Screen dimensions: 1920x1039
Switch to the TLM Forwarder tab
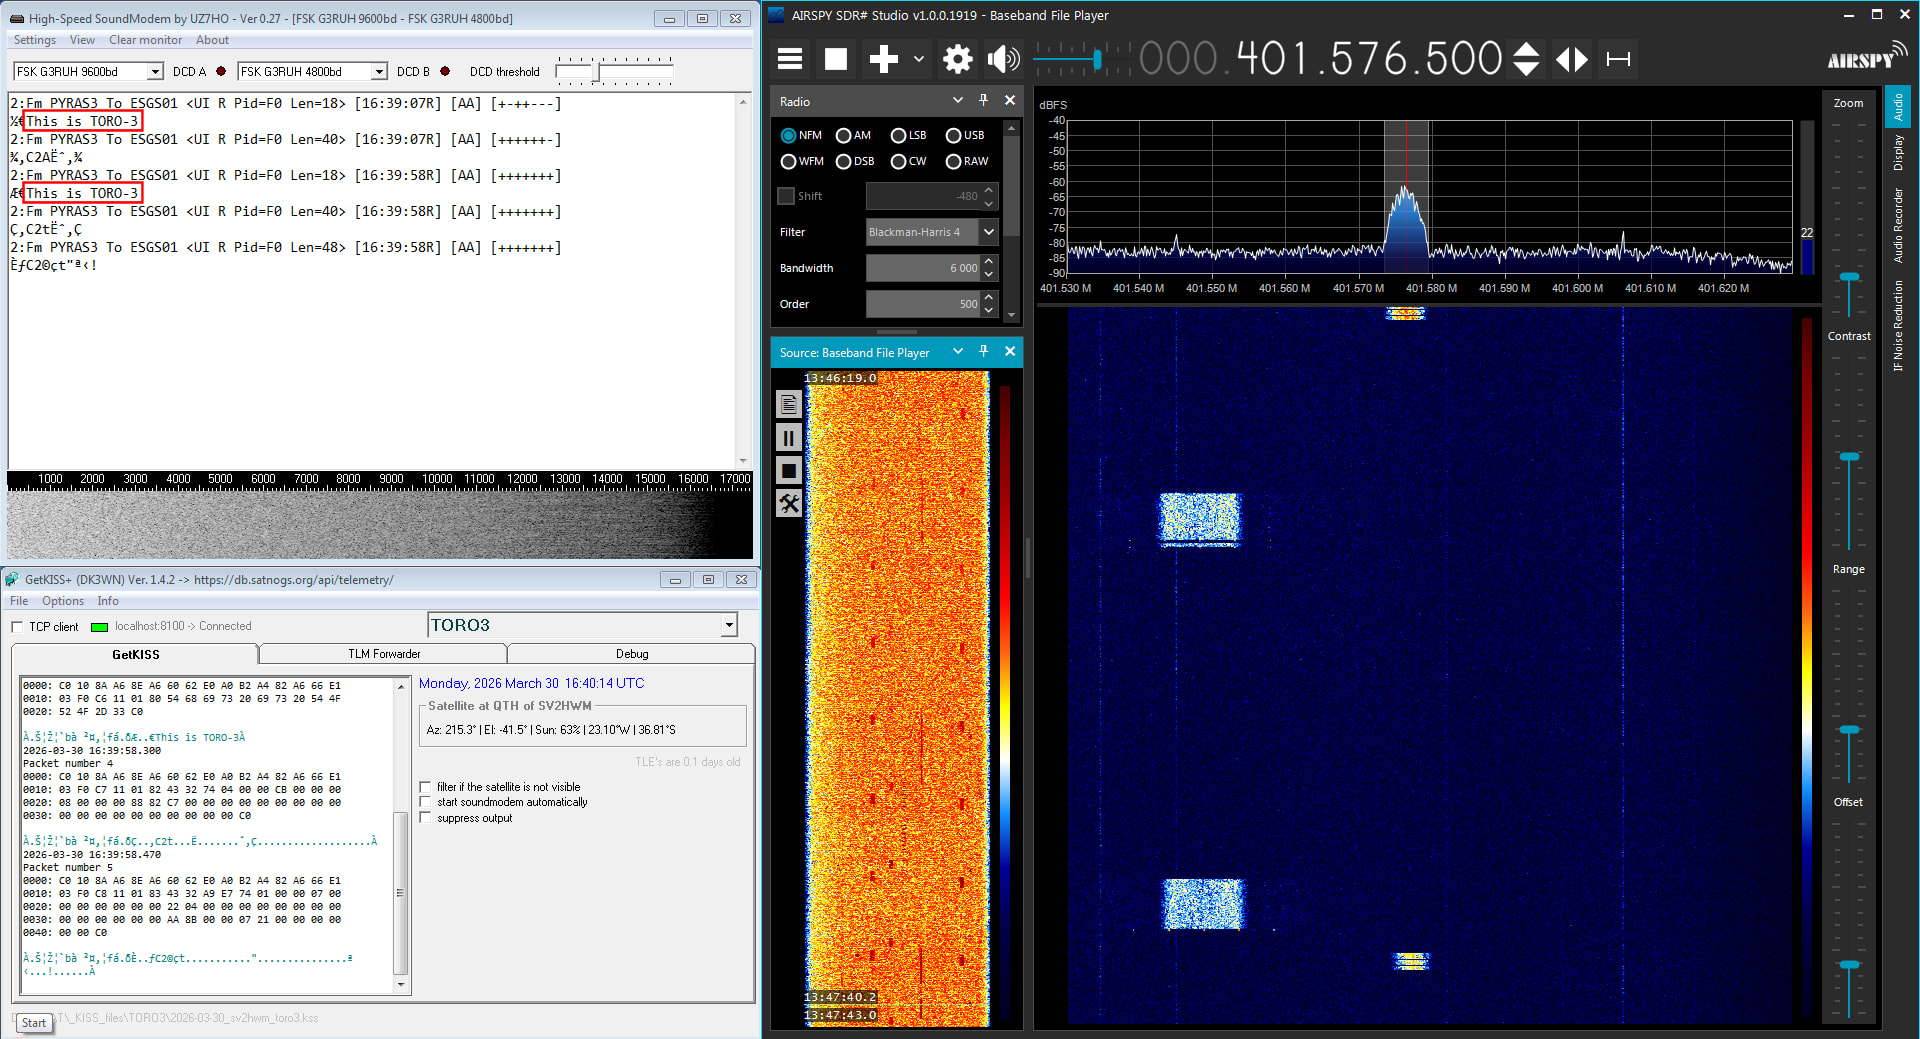[x=384, y=654]
